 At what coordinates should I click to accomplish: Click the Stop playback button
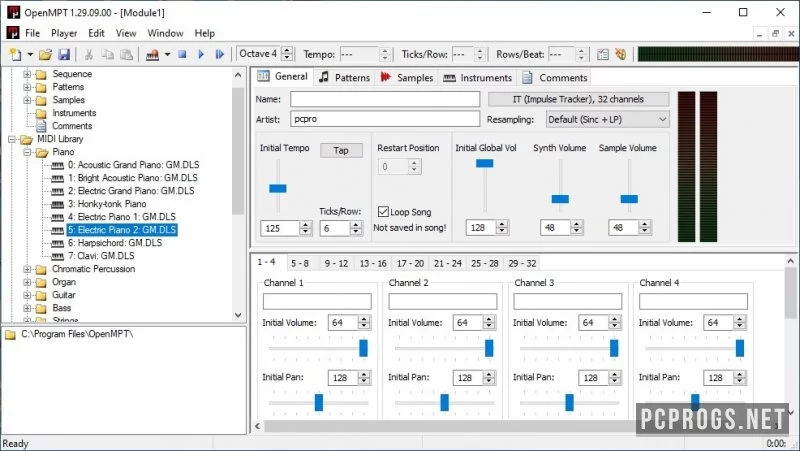click(182, 54)
